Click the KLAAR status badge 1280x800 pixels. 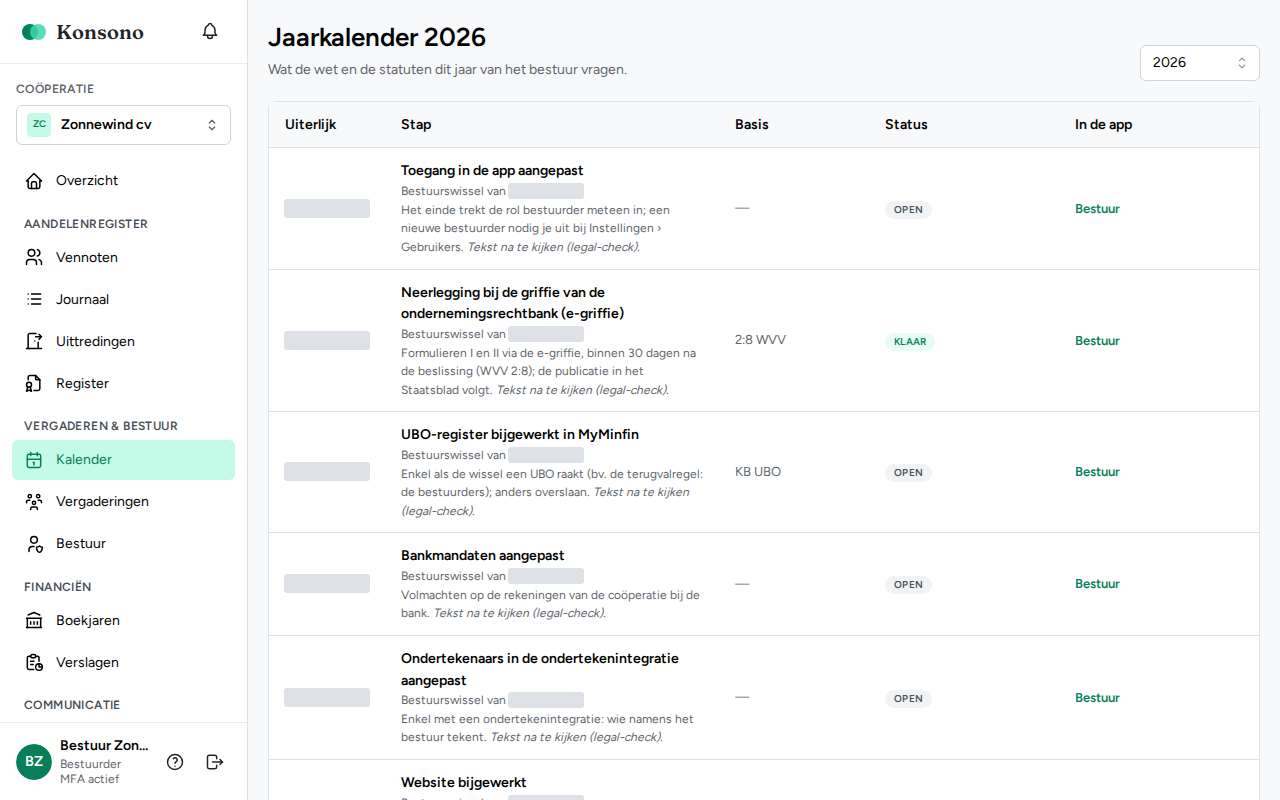pos(909,342)
